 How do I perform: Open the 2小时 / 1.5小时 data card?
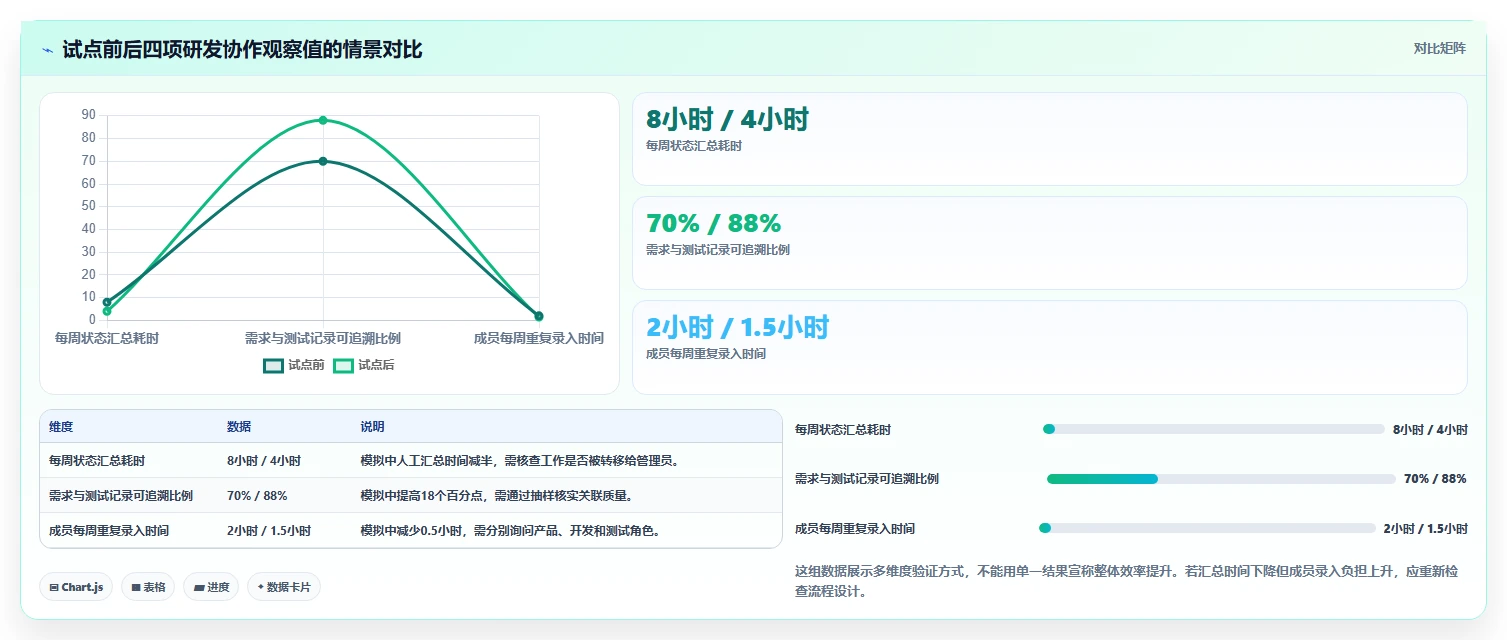1049,347
